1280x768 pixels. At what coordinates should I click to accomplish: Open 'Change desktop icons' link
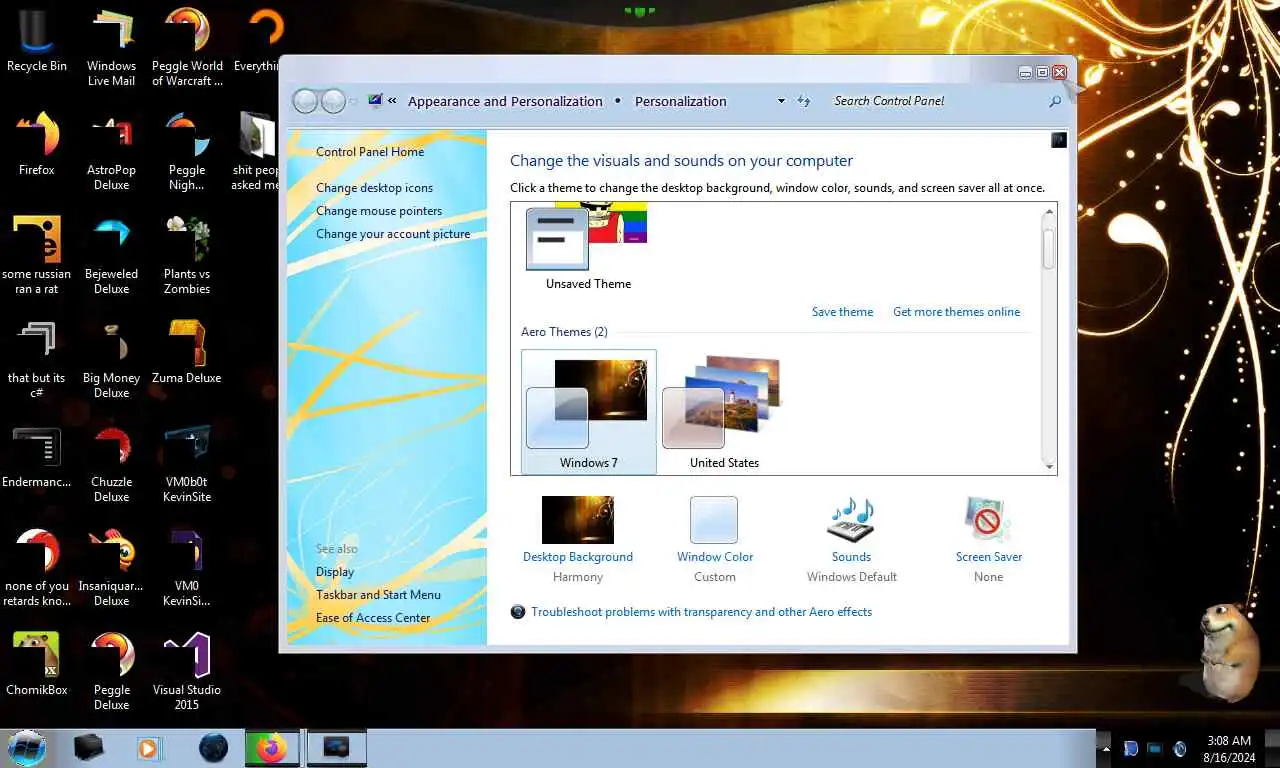point(375,188)
